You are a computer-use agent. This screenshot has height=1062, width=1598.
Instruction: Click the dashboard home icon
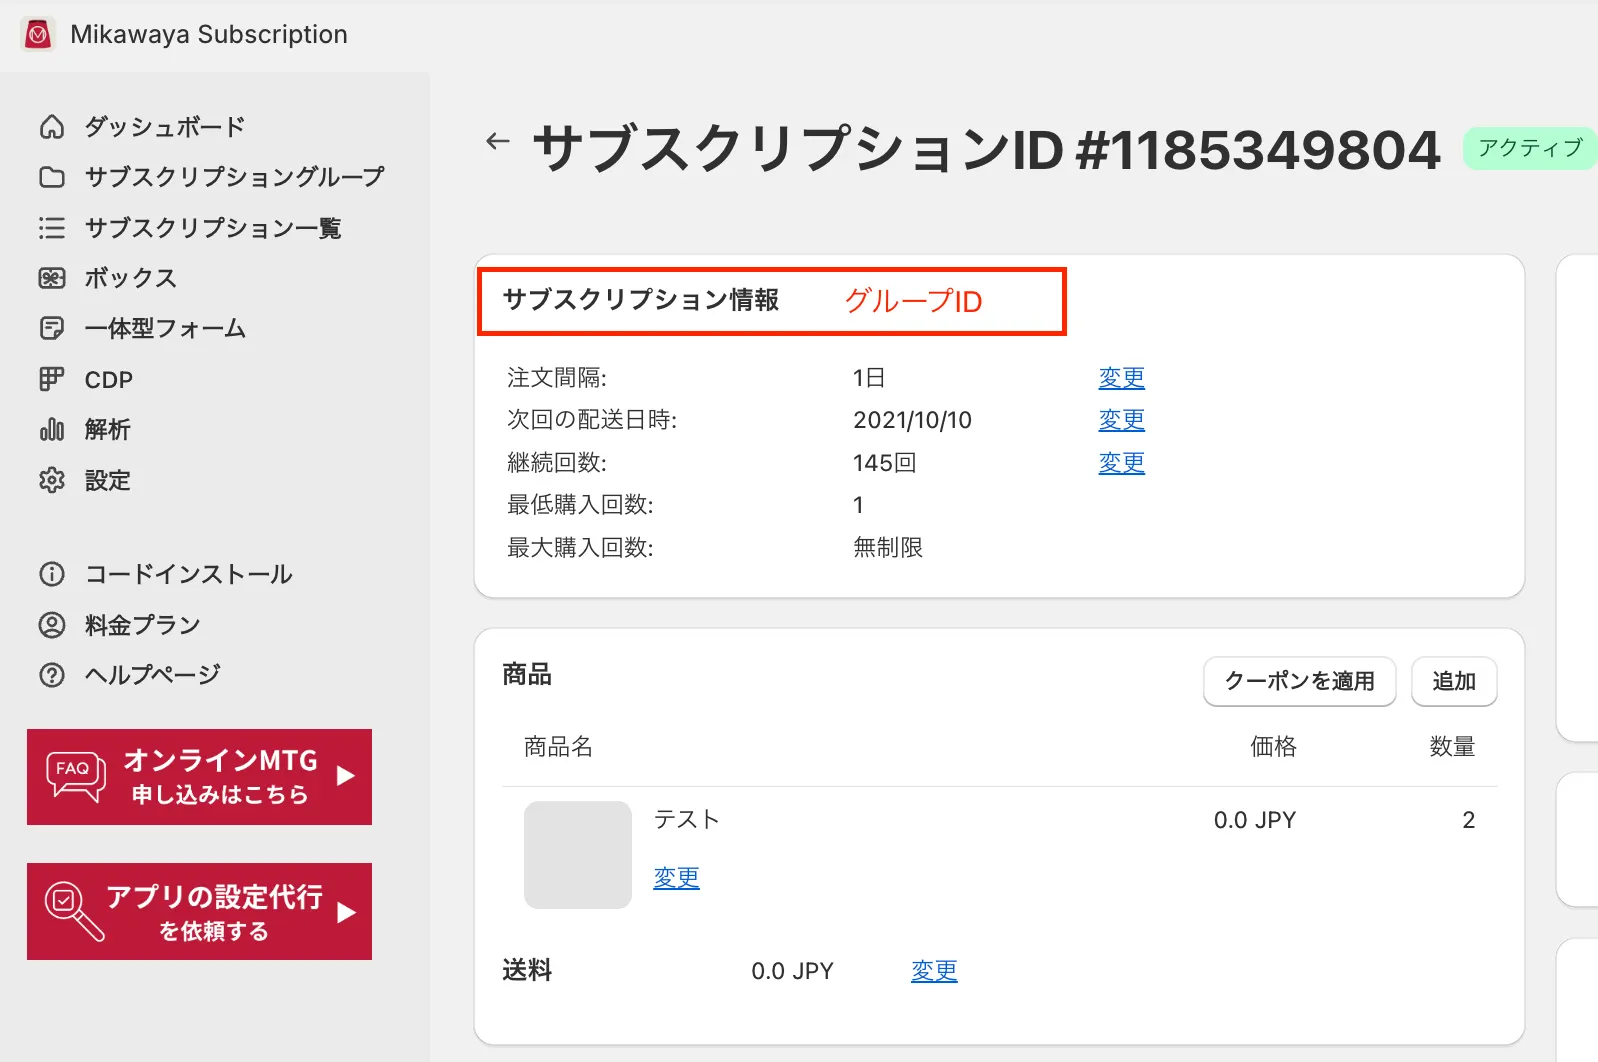pos(52,127)
